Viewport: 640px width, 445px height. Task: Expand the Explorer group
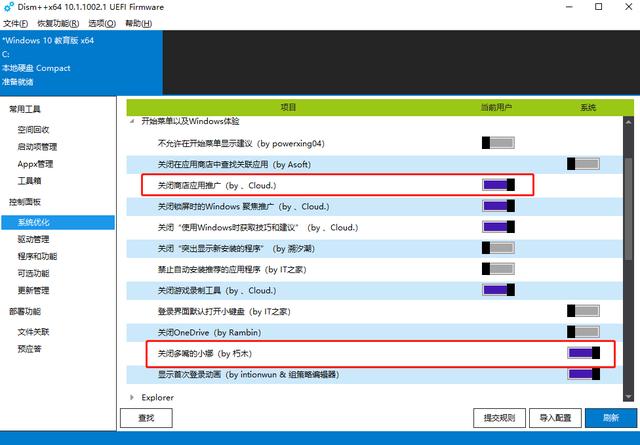pyautogui.click(x=132, y=397)
